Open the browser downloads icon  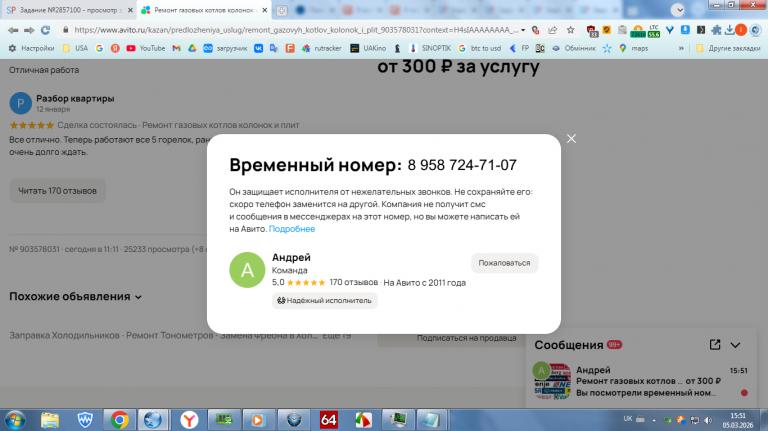[729, 30]
